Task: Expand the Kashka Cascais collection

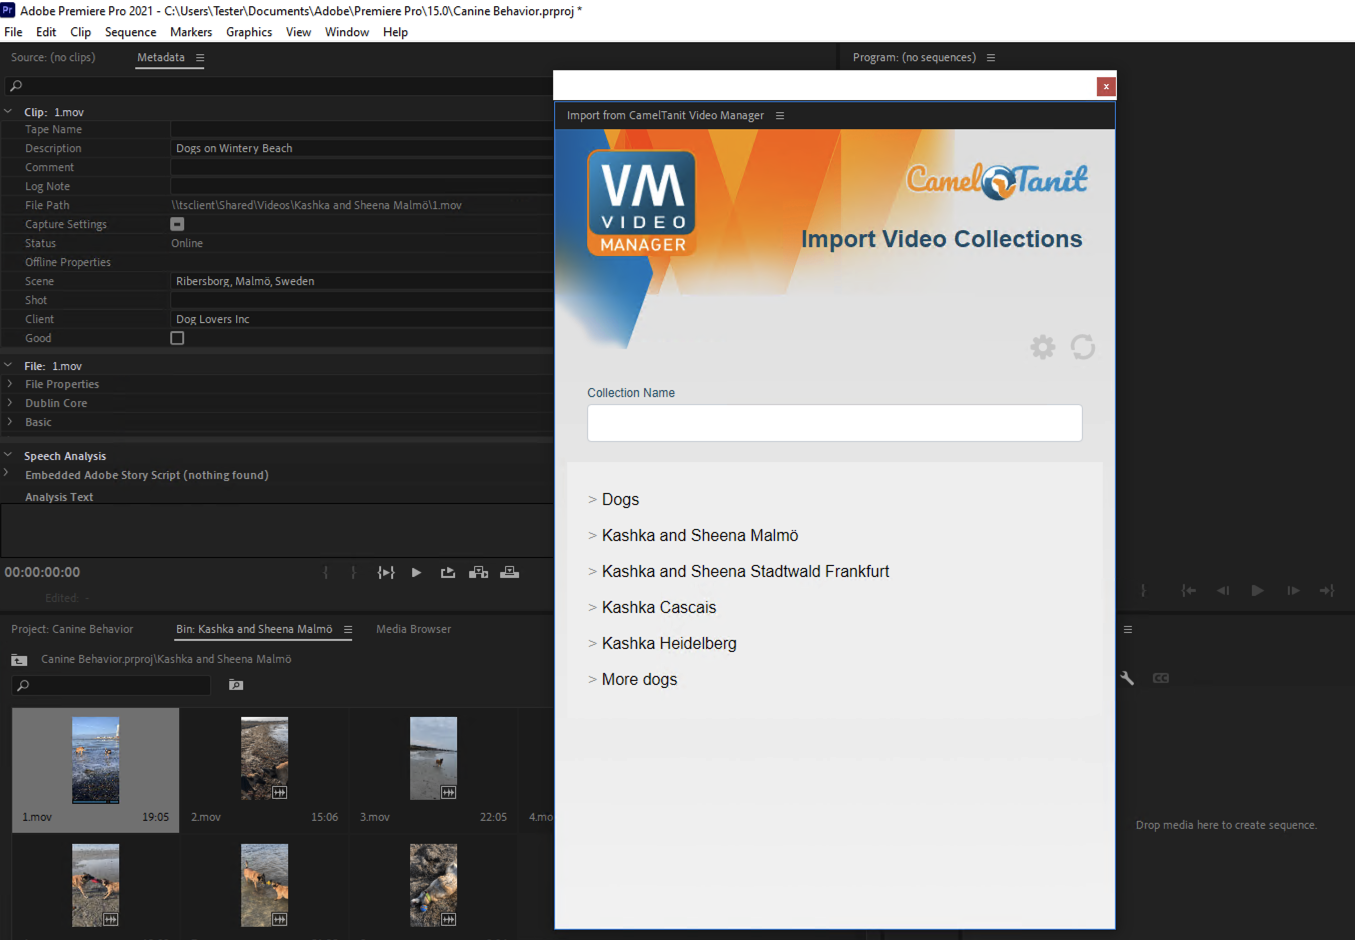Action: [592, 607]
